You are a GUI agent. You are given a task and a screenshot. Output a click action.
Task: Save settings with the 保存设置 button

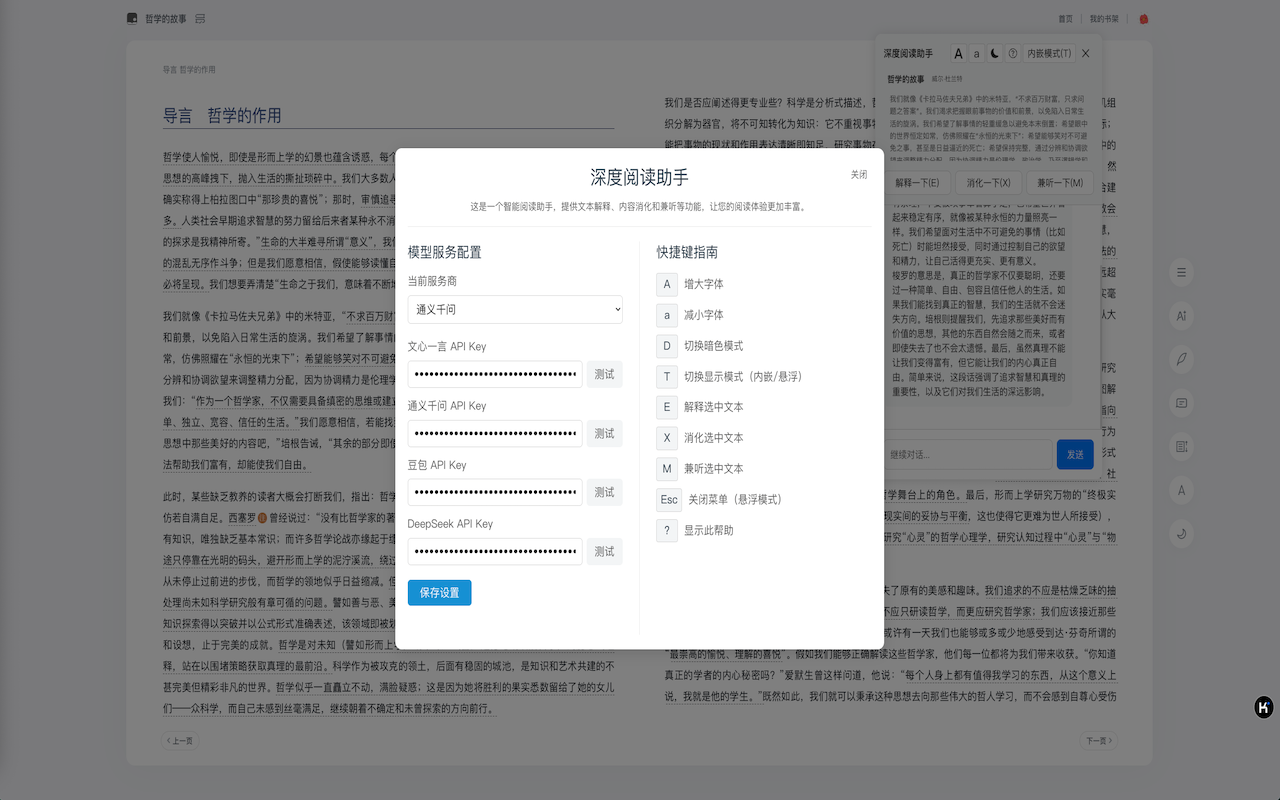pos(440,593)
